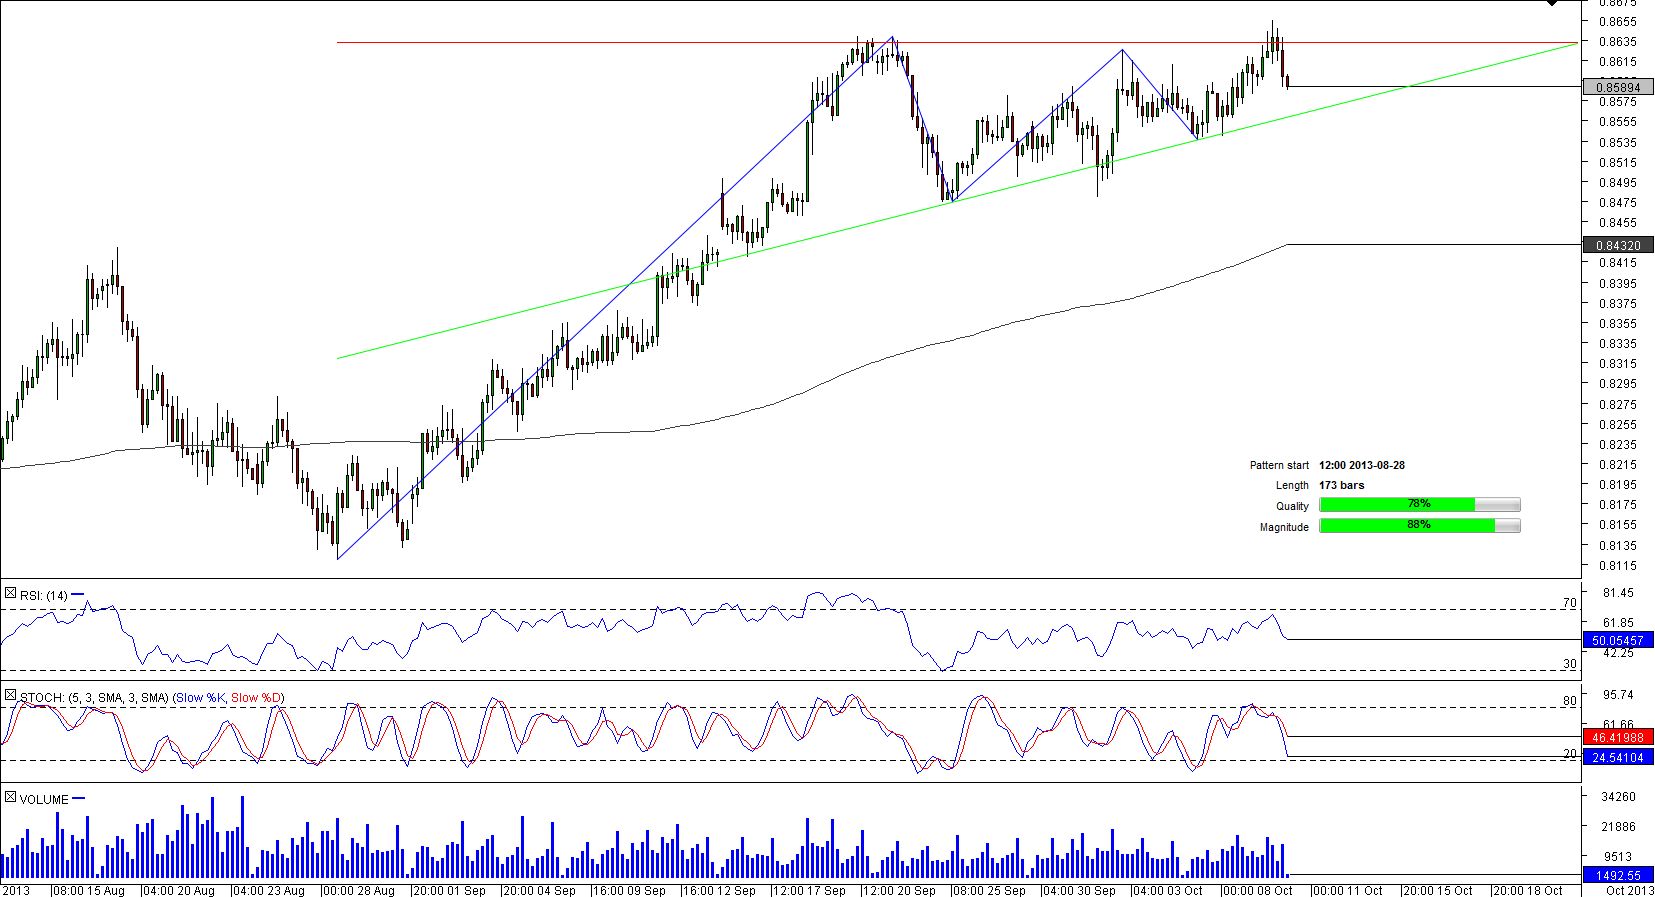Click the RSI: (14) indicator label
Screen dimensions: 1655x897
coord(43,596)
